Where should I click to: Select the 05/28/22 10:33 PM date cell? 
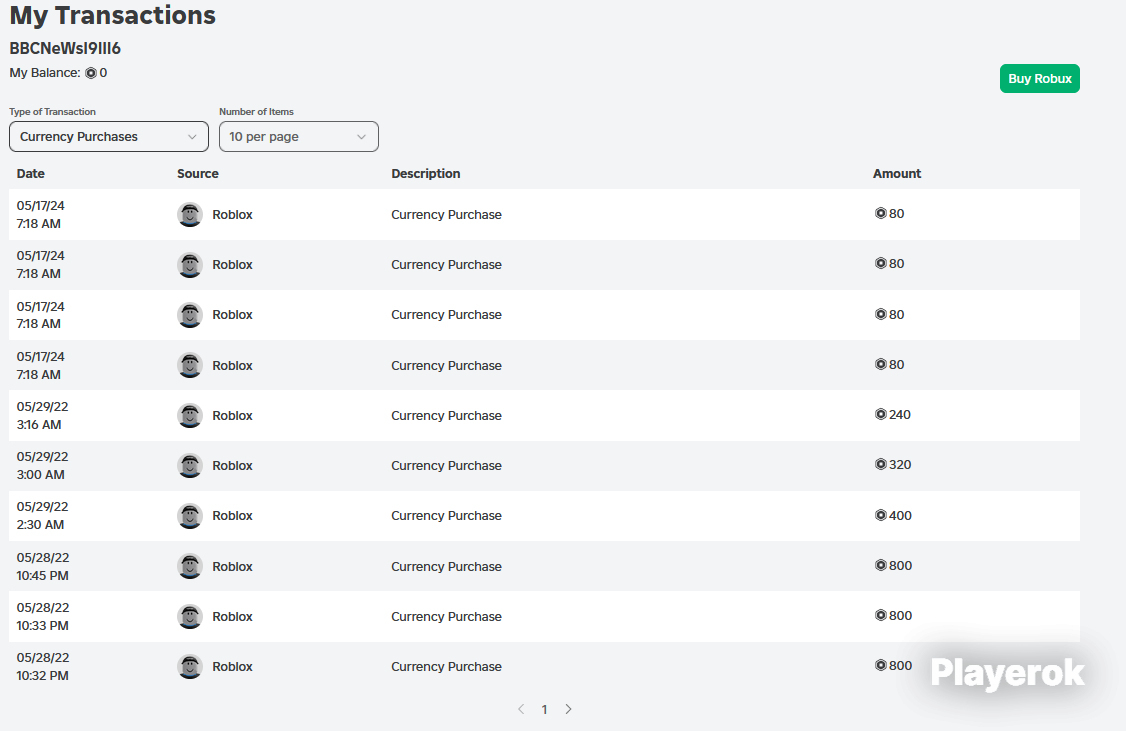pos(43,616)
